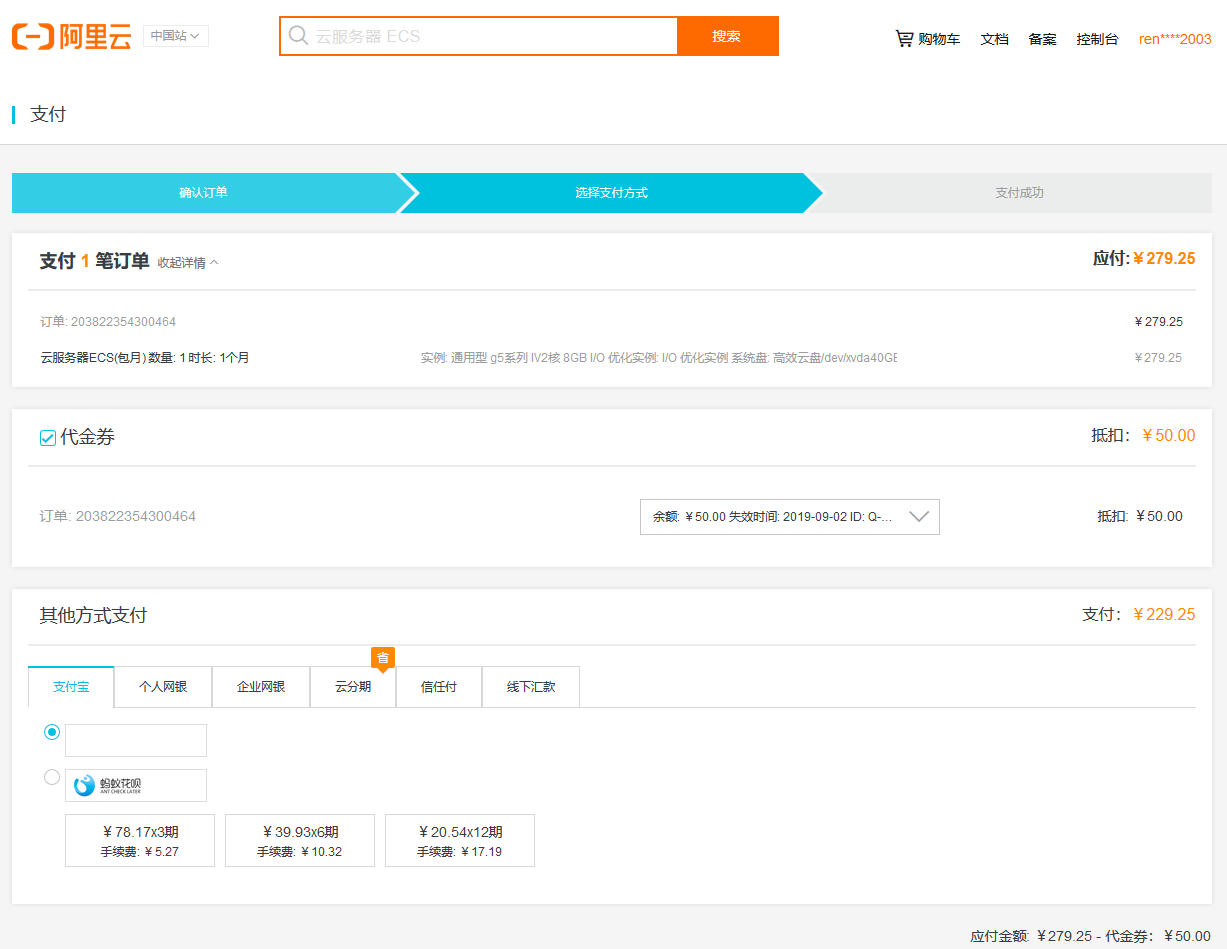Open the shopping cart icon
Screen dimensions: 1227x949
coord(904,39)
